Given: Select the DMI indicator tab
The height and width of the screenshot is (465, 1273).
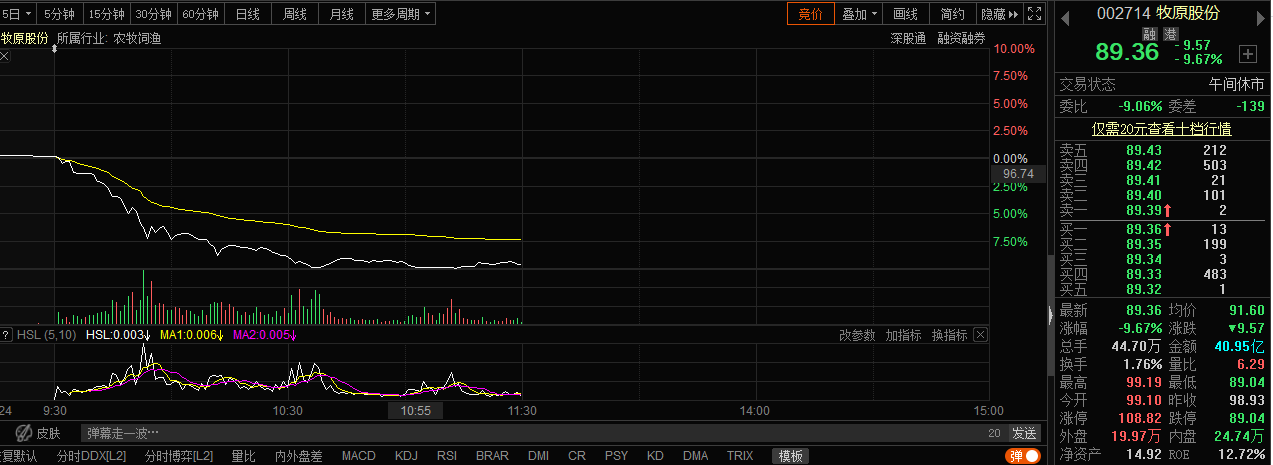Looking at the screenshot, I should 538,456.
